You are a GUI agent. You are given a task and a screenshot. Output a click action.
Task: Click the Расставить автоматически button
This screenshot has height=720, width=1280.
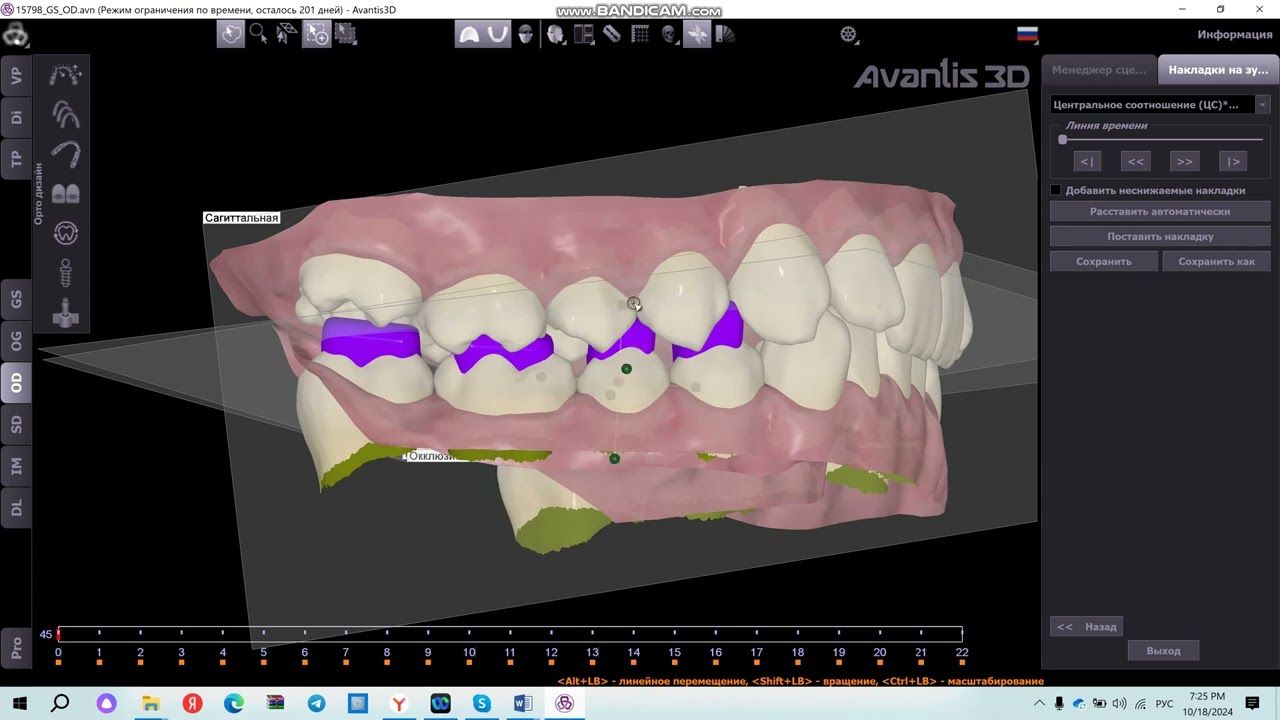pos(1160,212)
